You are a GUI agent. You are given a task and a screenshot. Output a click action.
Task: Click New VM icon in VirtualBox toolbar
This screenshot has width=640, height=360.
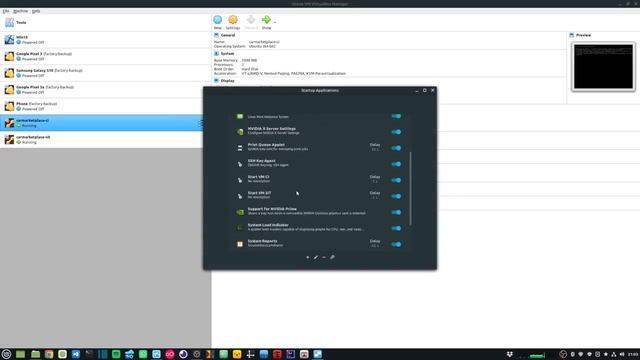point(218,20)
